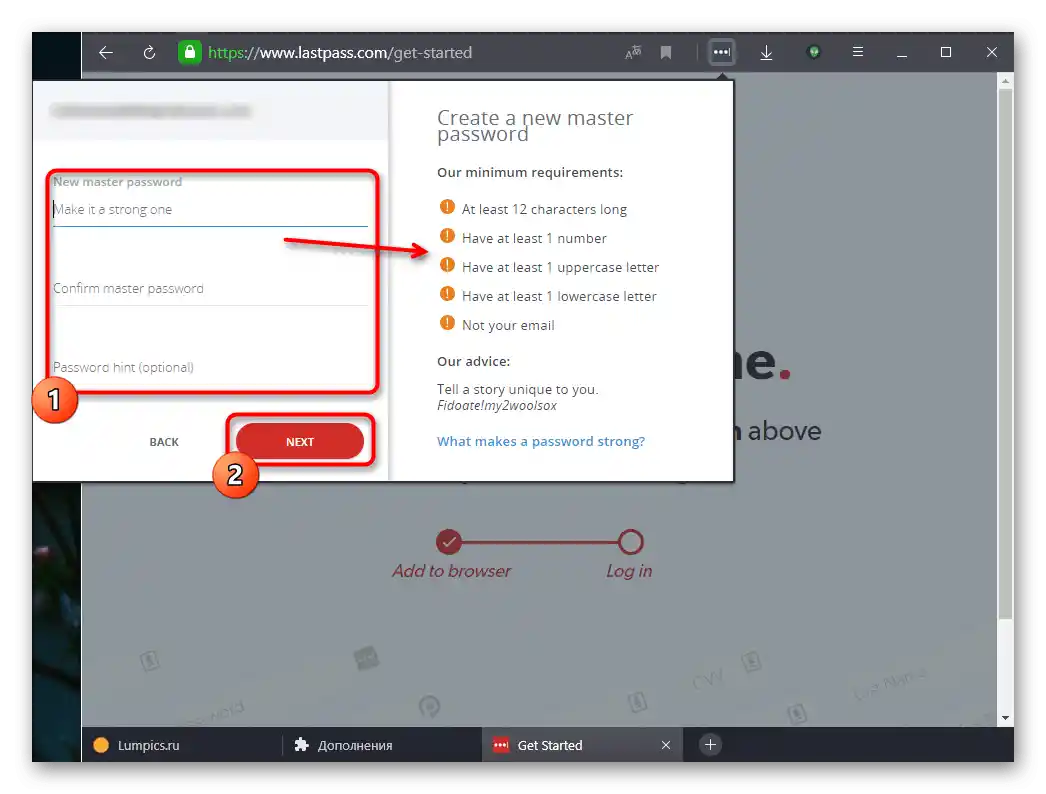This screenshot has width=1046, height=794.
Task: Click the page scrollbar up arrow
Action: [x=1005, y=81]
